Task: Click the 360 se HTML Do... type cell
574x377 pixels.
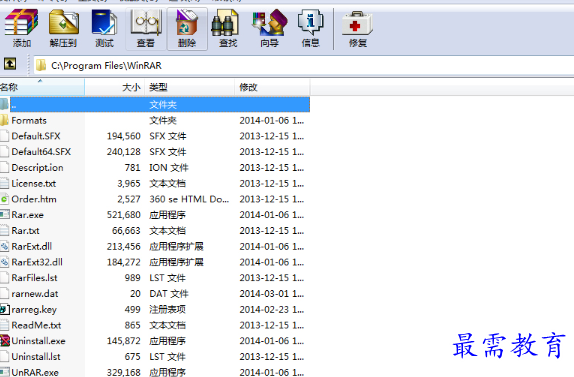Action: (189, 199)
